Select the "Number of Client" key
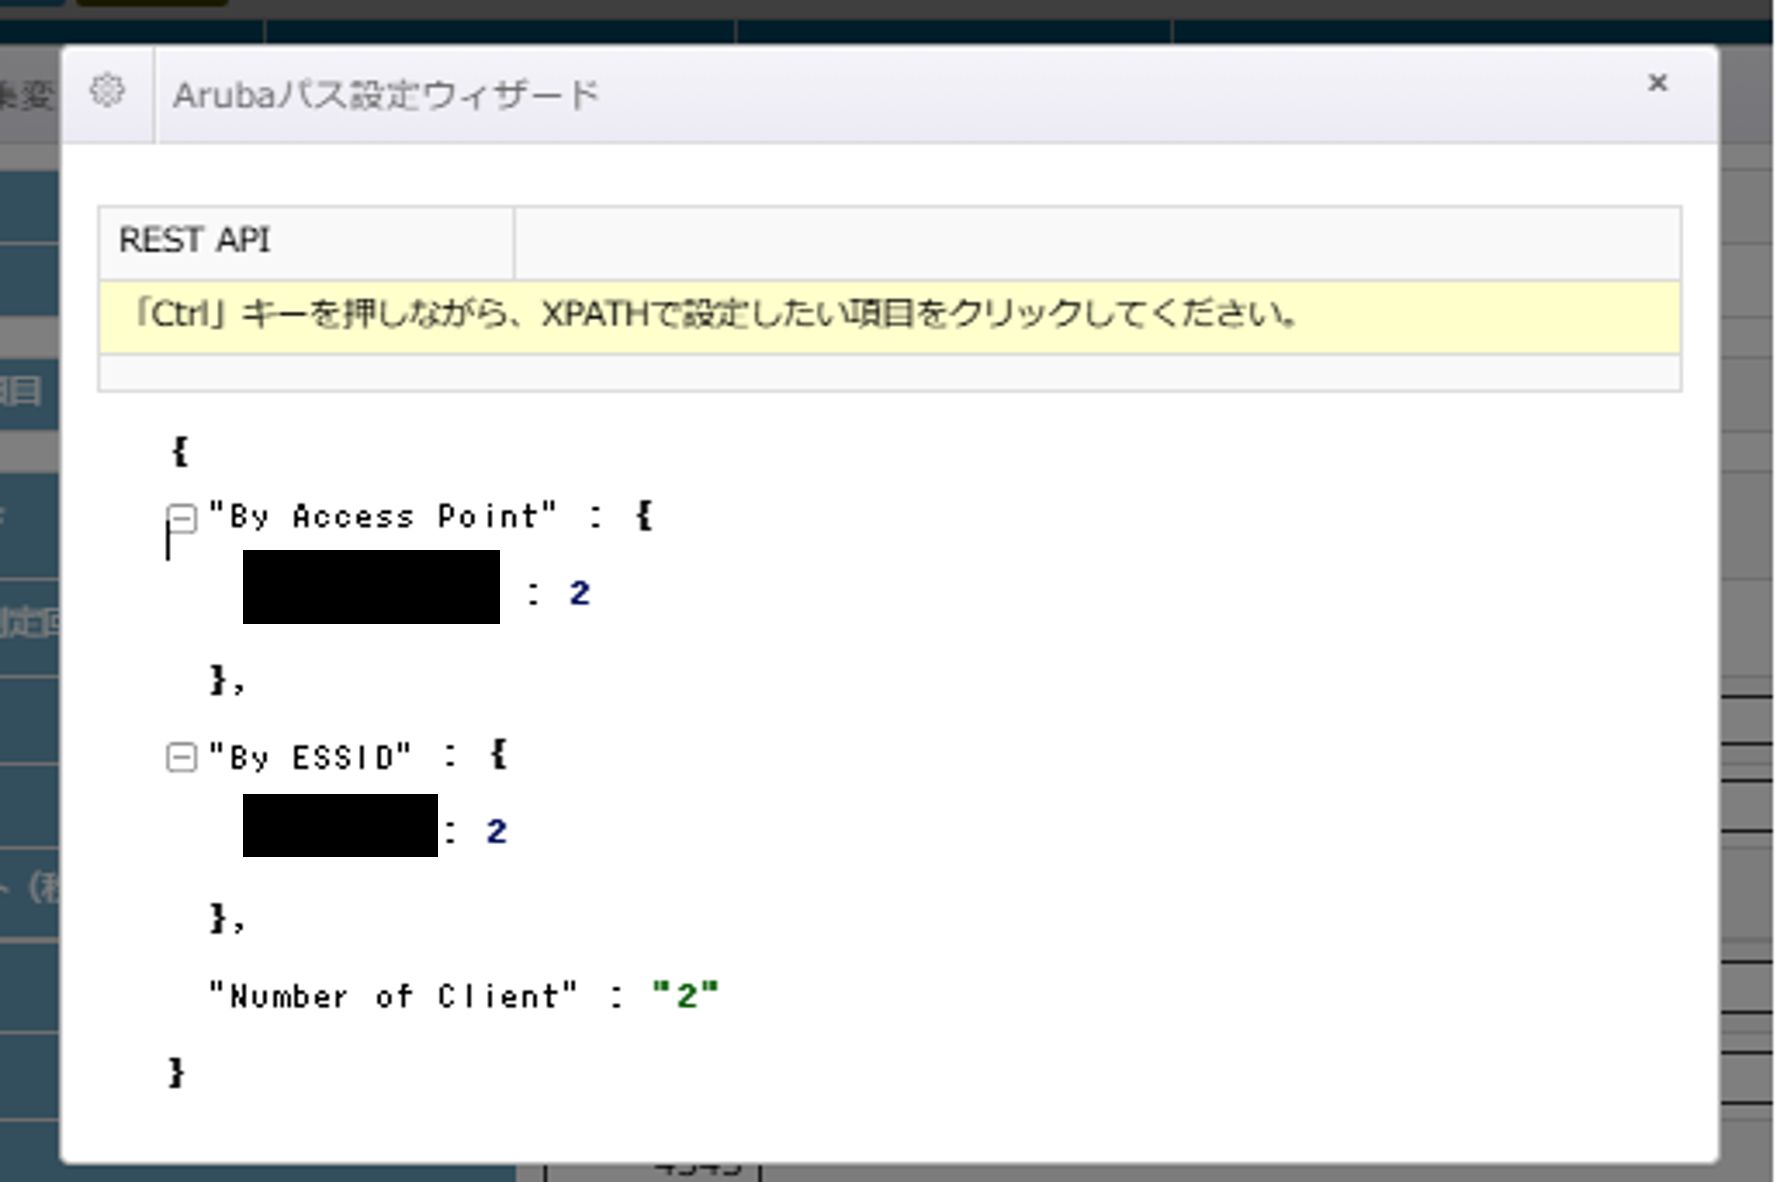This screenshot has width=1780, height=1182. (393, 996)
